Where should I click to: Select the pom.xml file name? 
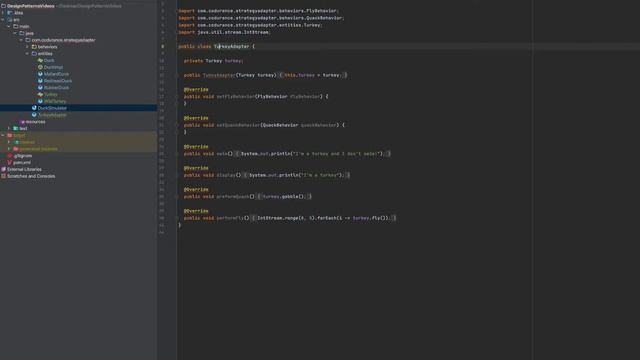tap(22, 162)
